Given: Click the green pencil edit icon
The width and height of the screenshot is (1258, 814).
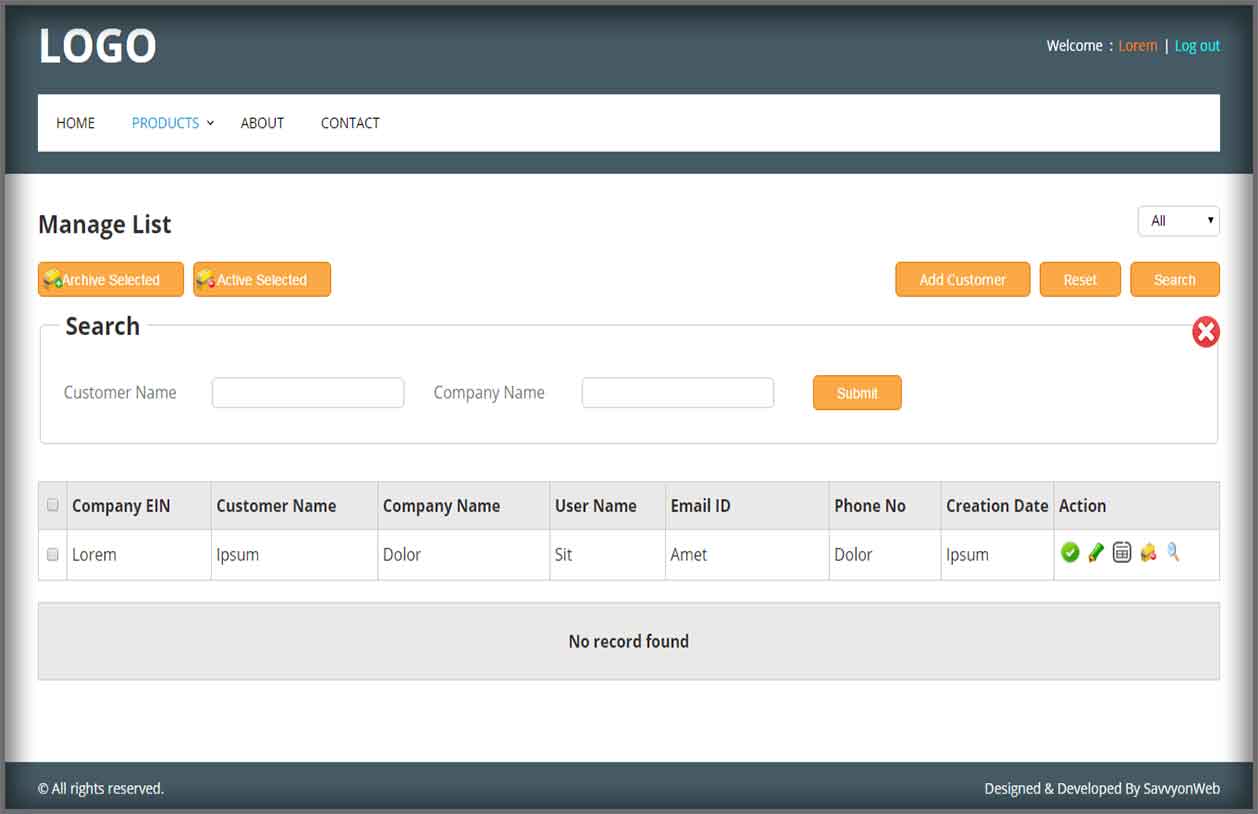Looking at the screenshot, I should pyautogui.click(x=1096, y=552).
